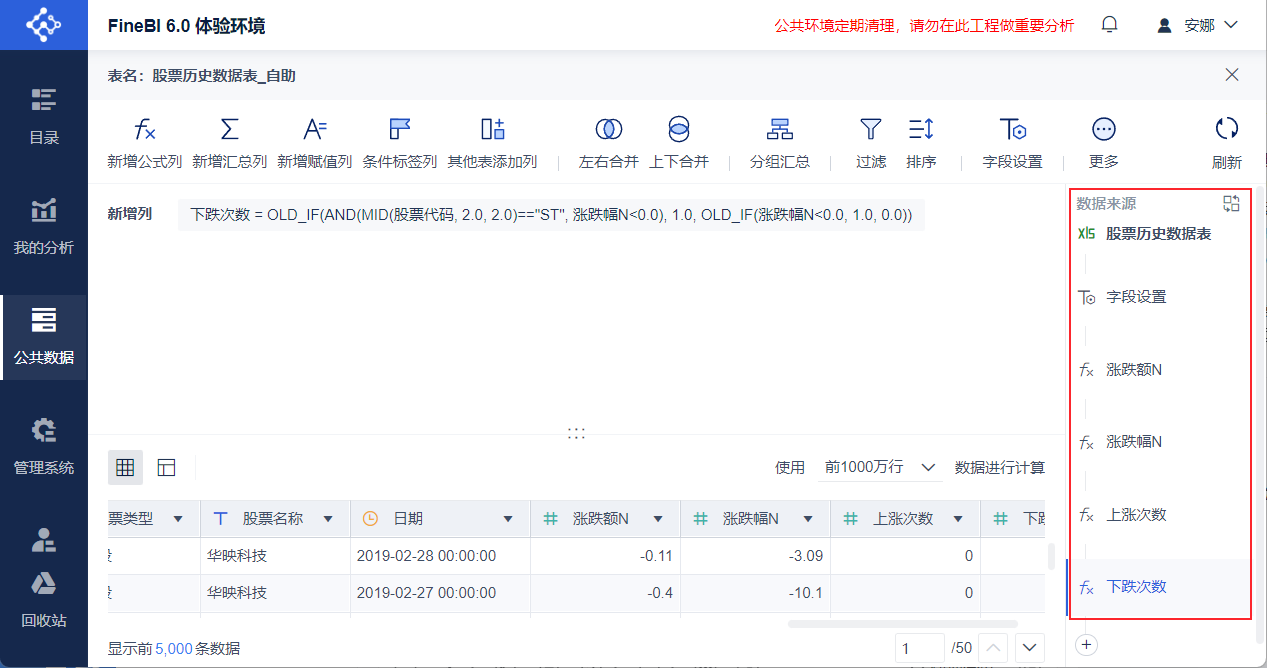
Task: Click the 下跌次数 formula expression
Action: (x=551, y=214)
